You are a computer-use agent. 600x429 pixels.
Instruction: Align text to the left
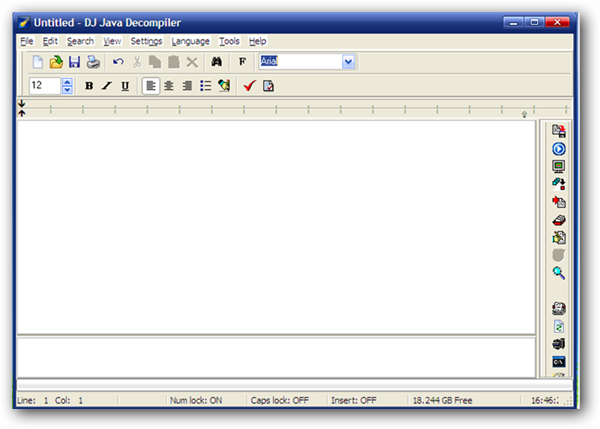tap(151, 86)
